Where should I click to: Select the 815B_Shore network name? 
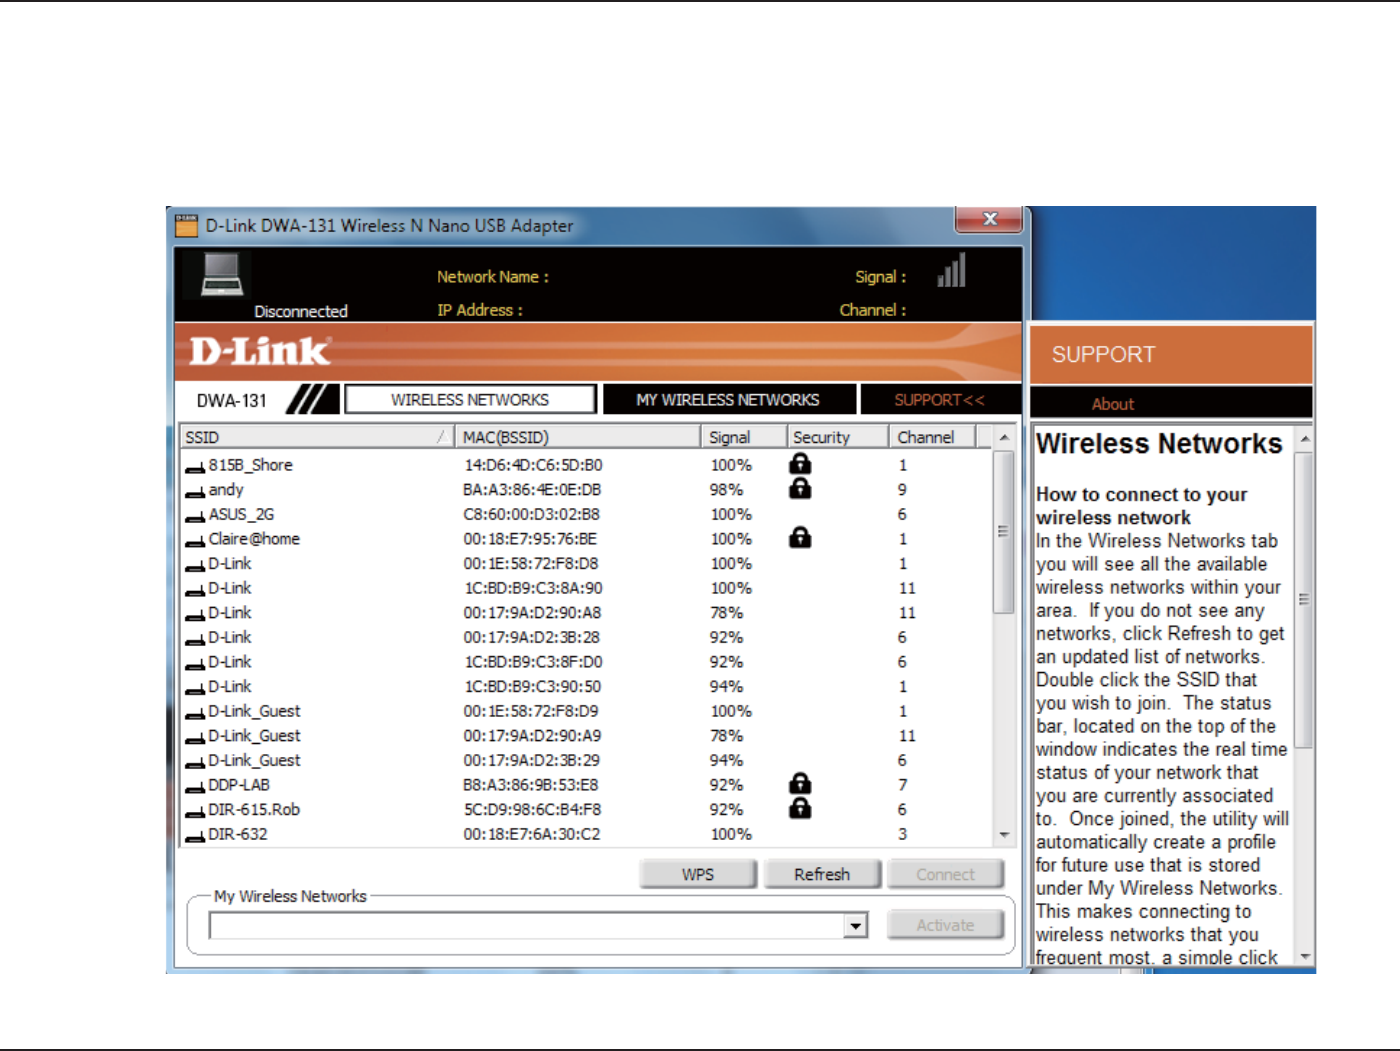pyautogui.click(x=251, y=465)
